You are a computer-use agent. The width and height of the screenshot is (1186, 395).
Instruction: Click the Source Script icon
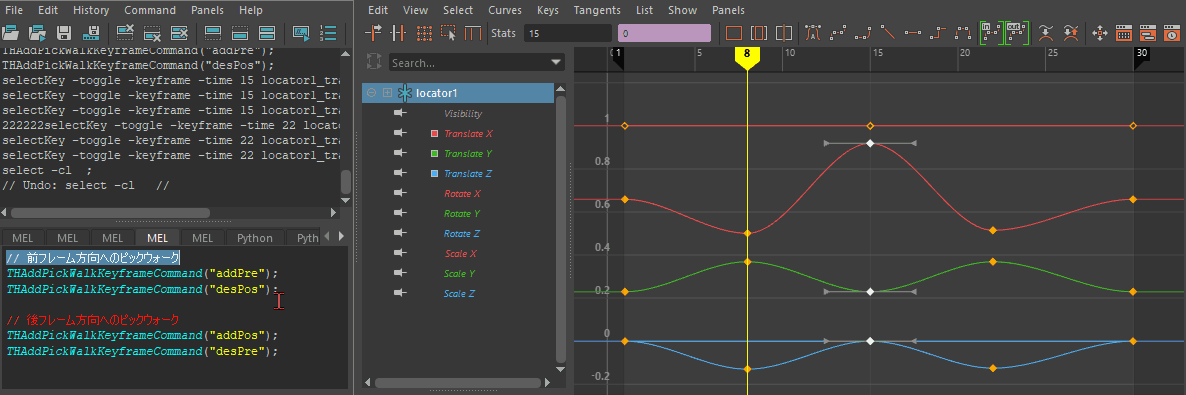[x=37, y=33]
